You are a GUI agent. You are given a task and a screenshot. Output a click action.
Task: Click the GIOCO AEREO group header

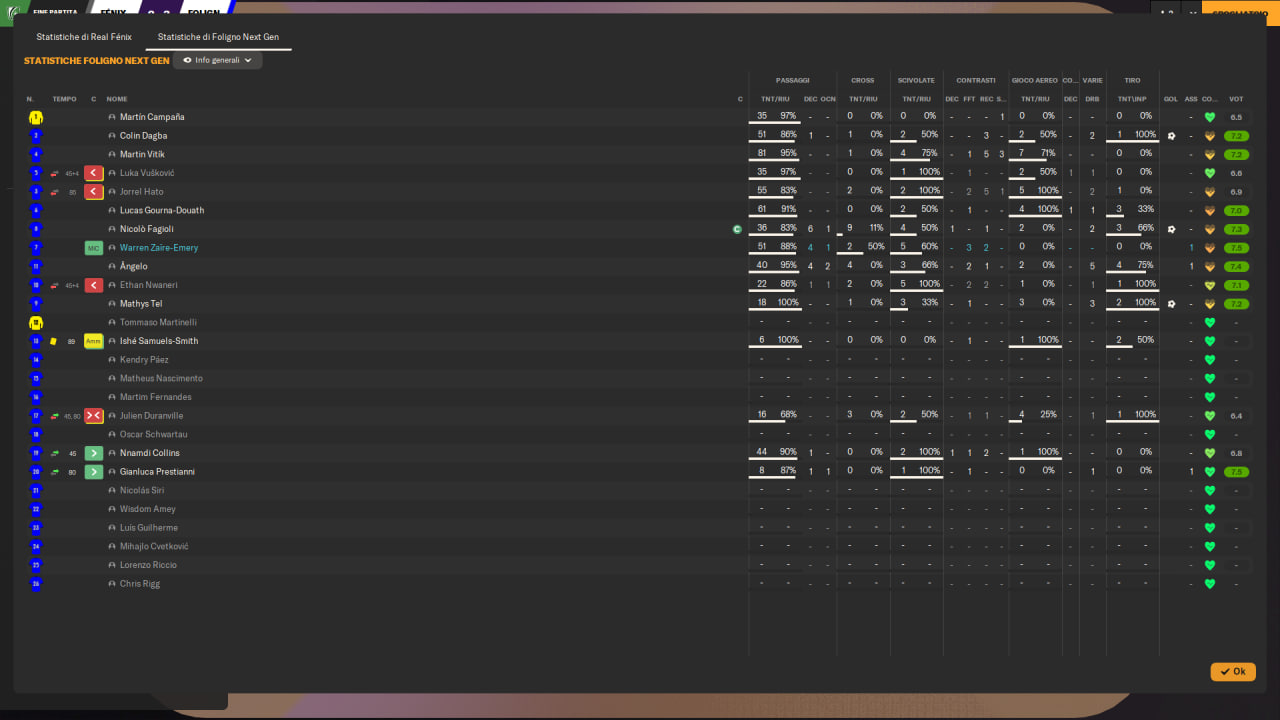point(1034,80)
